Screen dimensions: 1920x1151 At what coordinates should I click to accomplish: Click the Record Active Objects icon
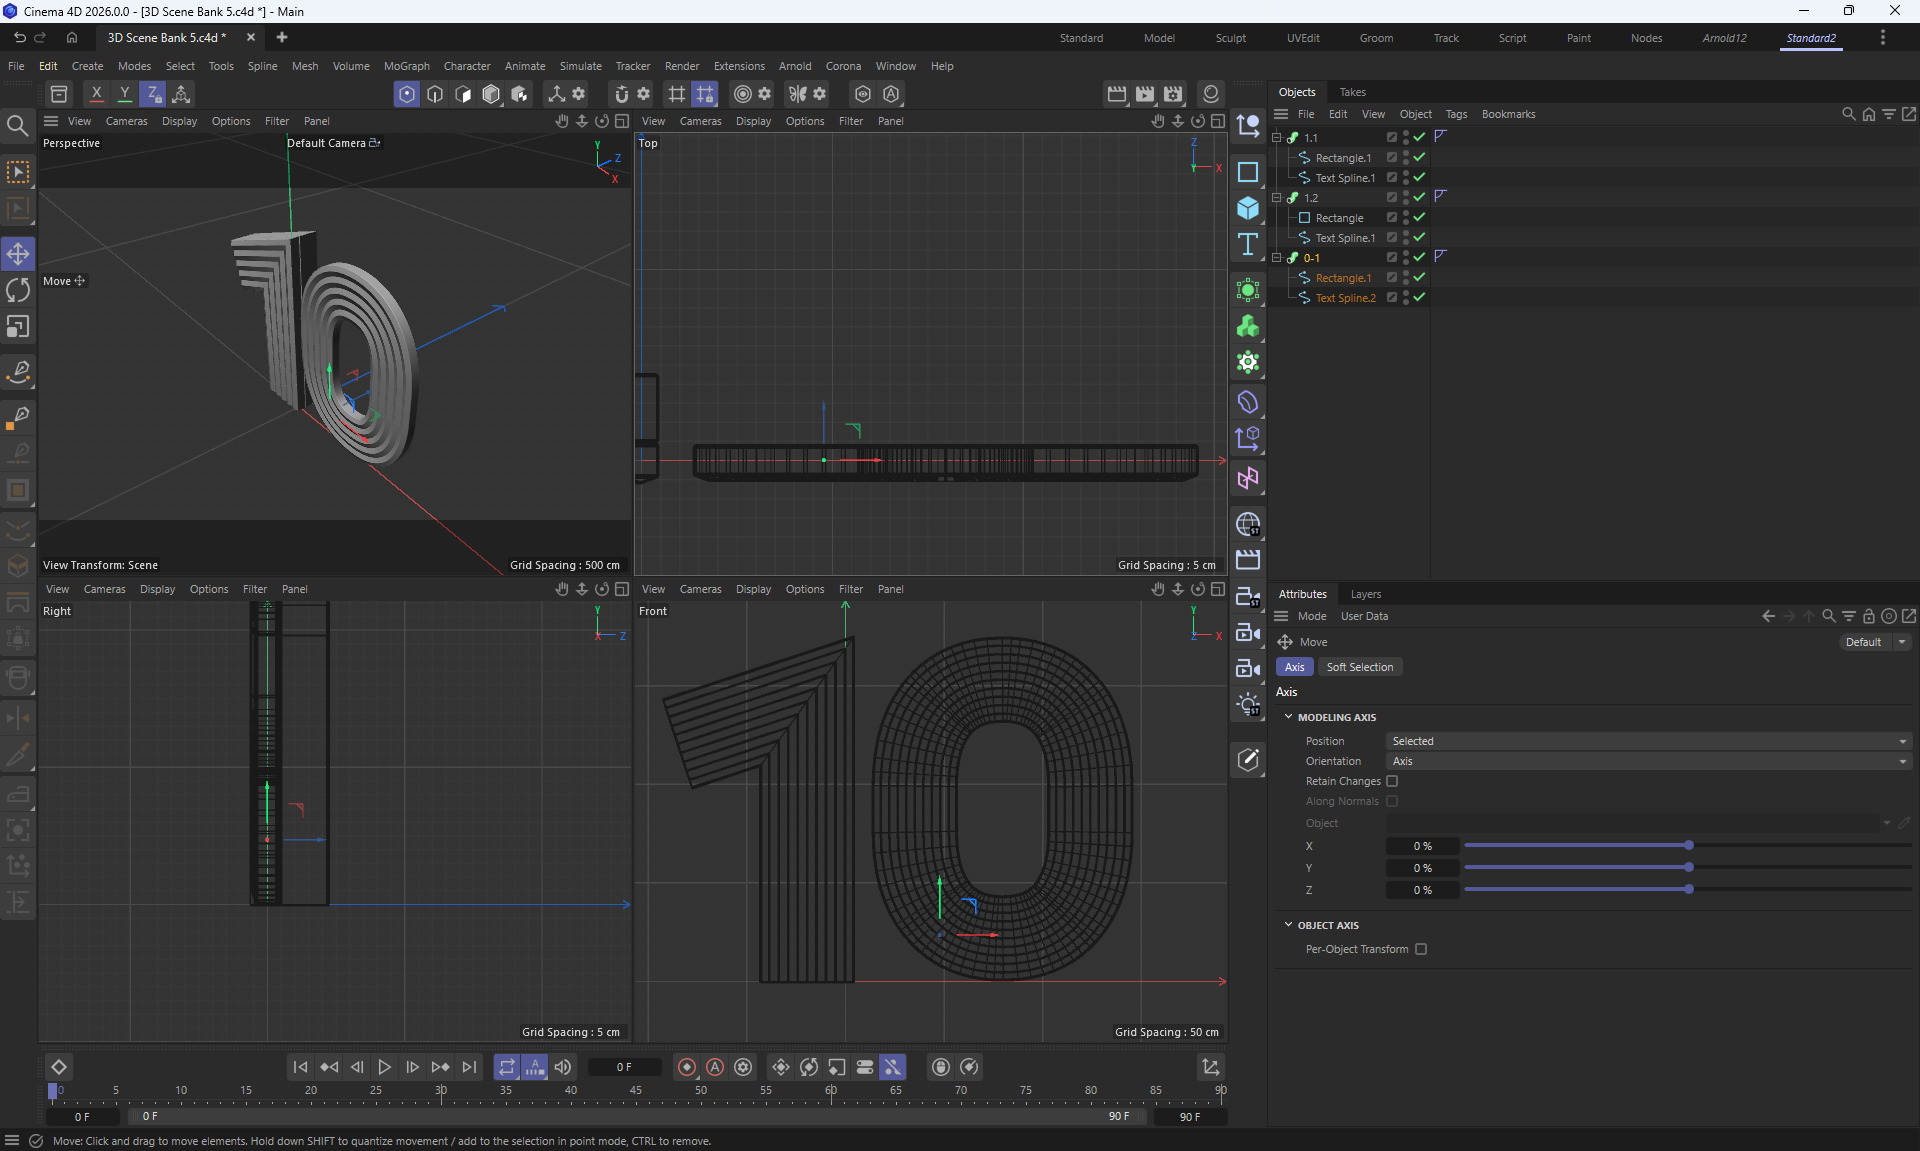point(686,1067)
